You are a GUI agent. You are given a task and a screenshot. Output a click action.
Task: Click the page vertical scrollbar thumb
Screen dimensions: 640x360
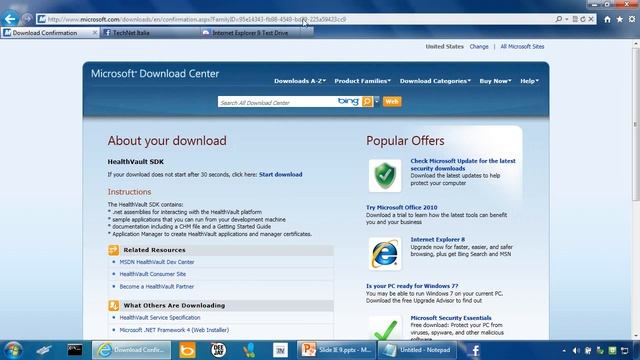point(636,124)
